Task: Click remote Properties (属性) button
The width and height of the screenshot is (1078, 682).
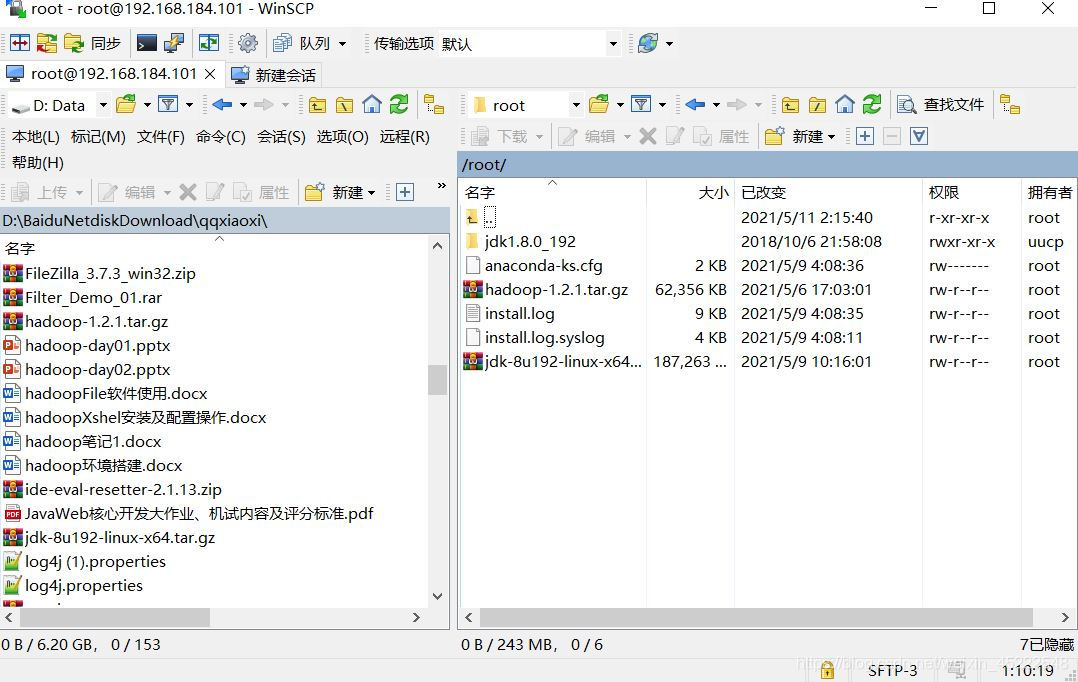Action: pyautogui.click(x=721, y=136)
